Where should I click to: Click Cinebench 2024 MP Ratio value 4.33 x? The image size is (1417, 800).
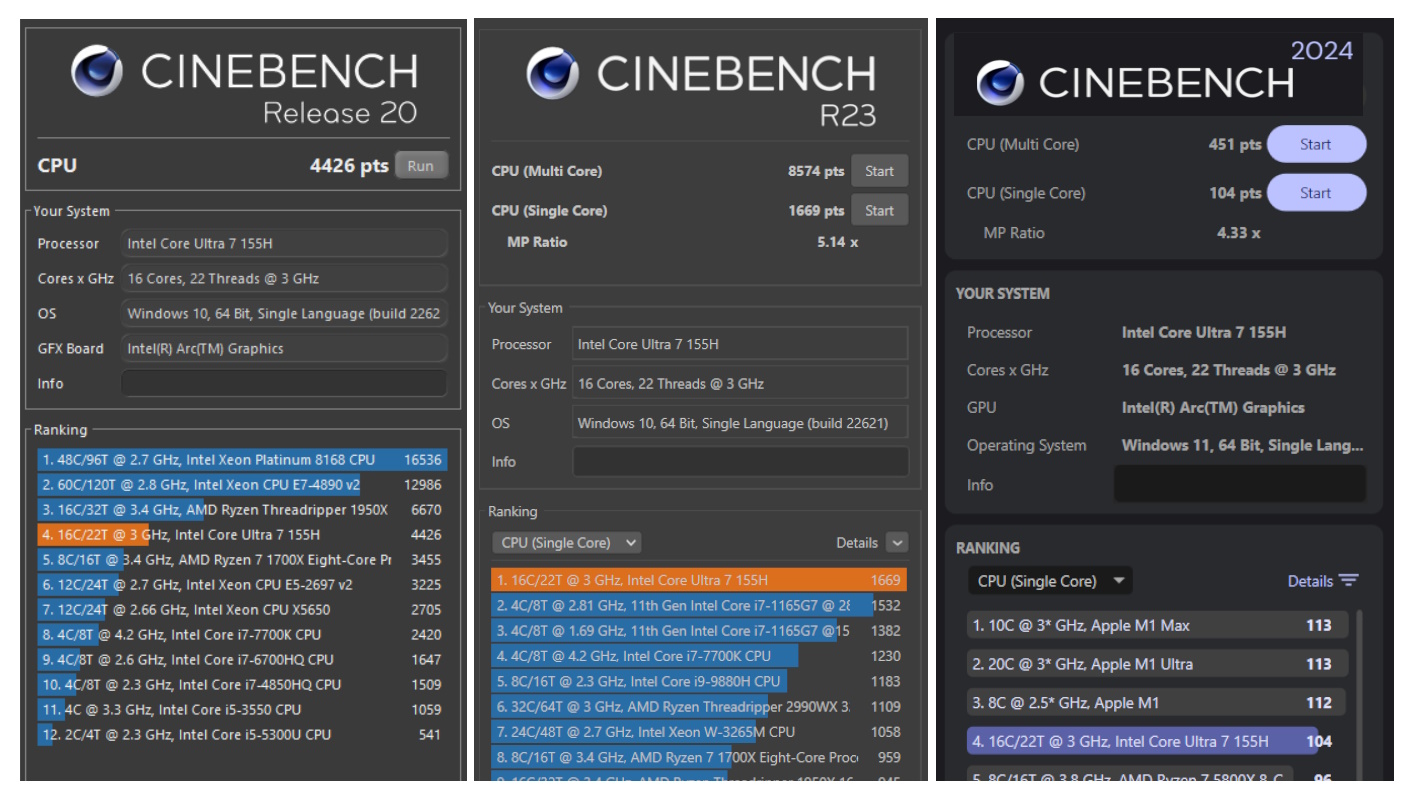coord(1238,233)
